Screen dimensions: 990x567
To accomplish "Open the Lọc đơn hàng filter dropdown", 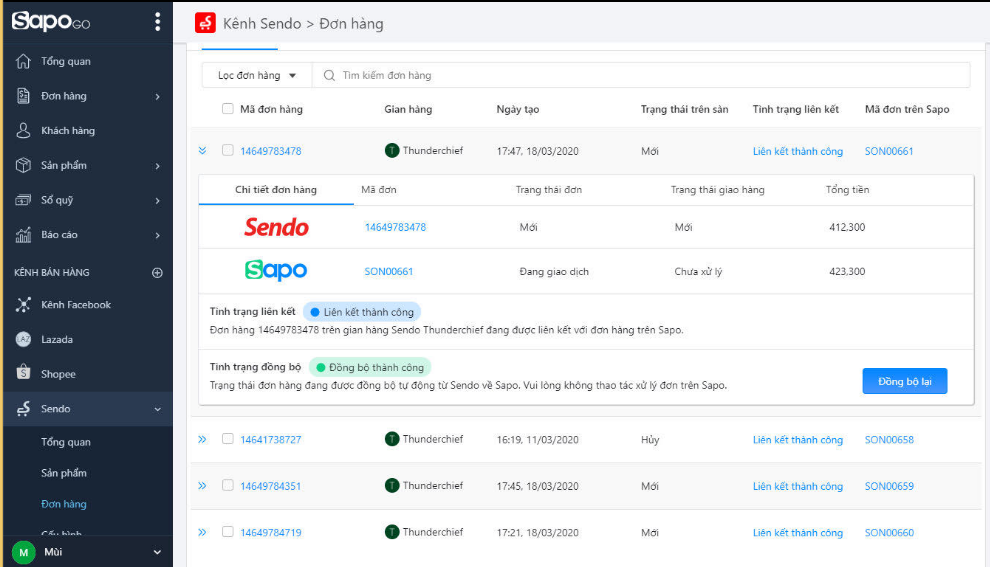I will [x=257, y=76].
